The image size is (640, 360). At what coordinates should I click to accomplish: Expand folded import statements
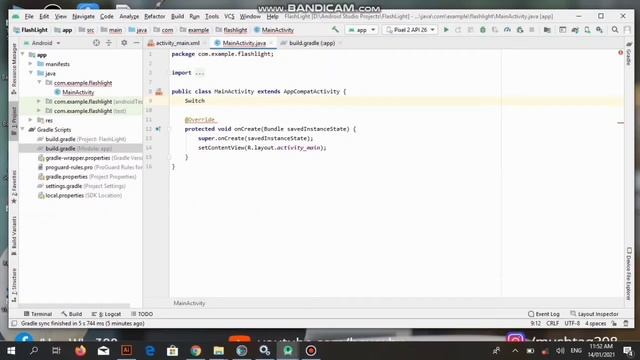click(x=200, y=73)
